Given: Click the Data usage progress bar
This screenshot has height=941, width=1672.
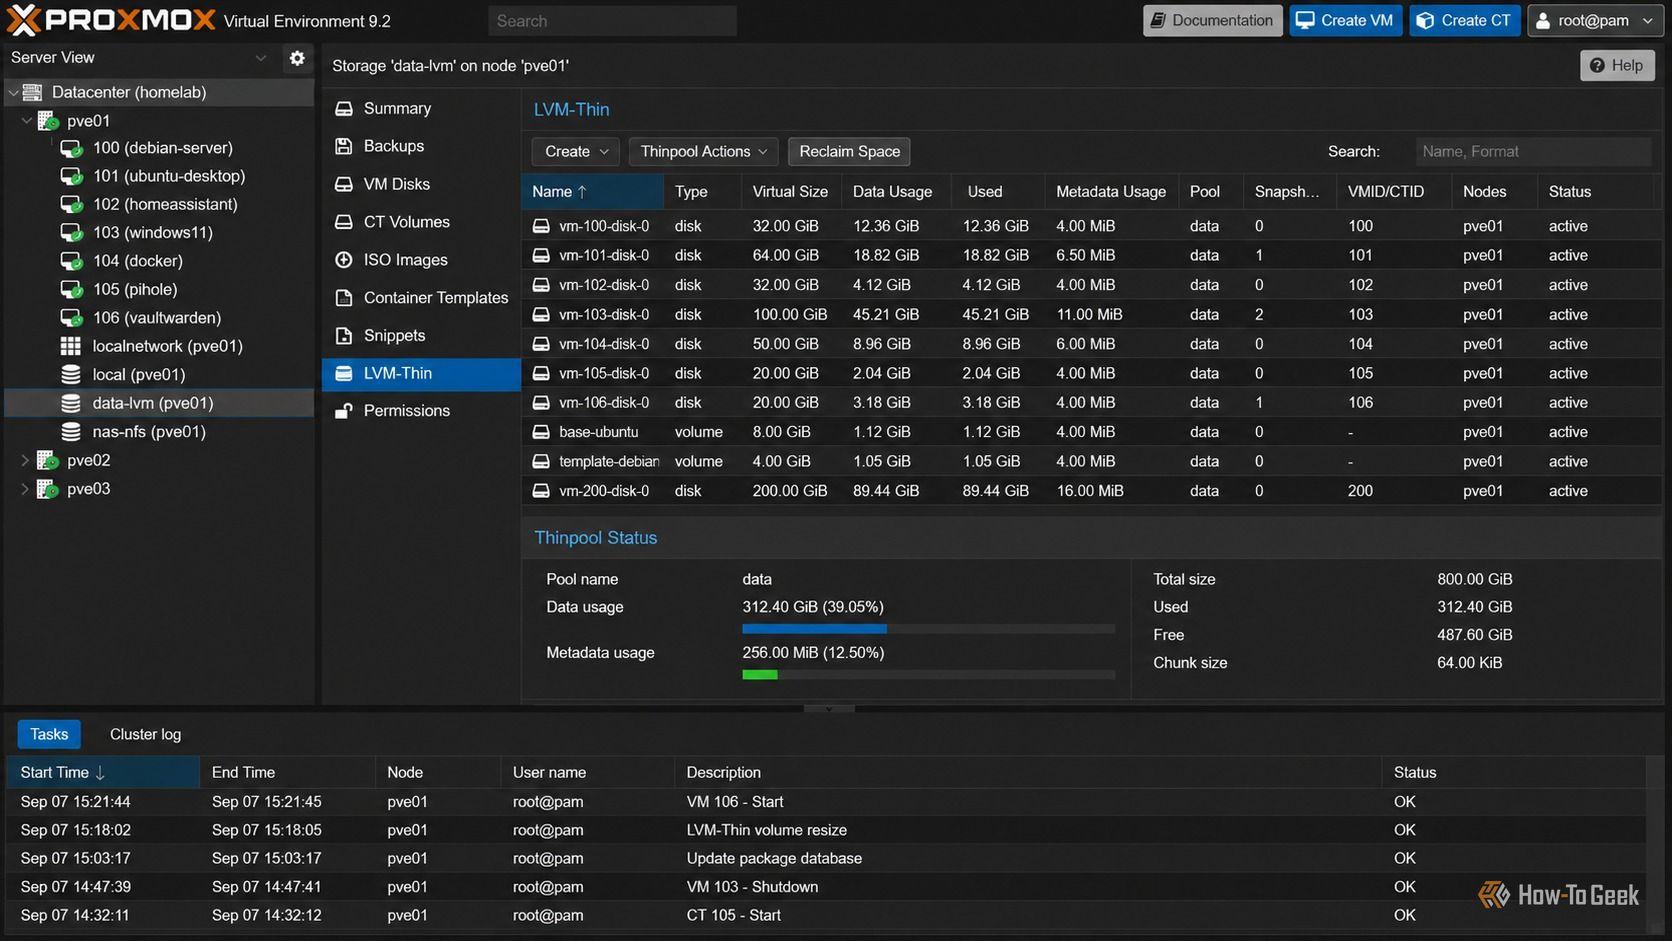Looking at the screenshot, I should pos(928,629).
